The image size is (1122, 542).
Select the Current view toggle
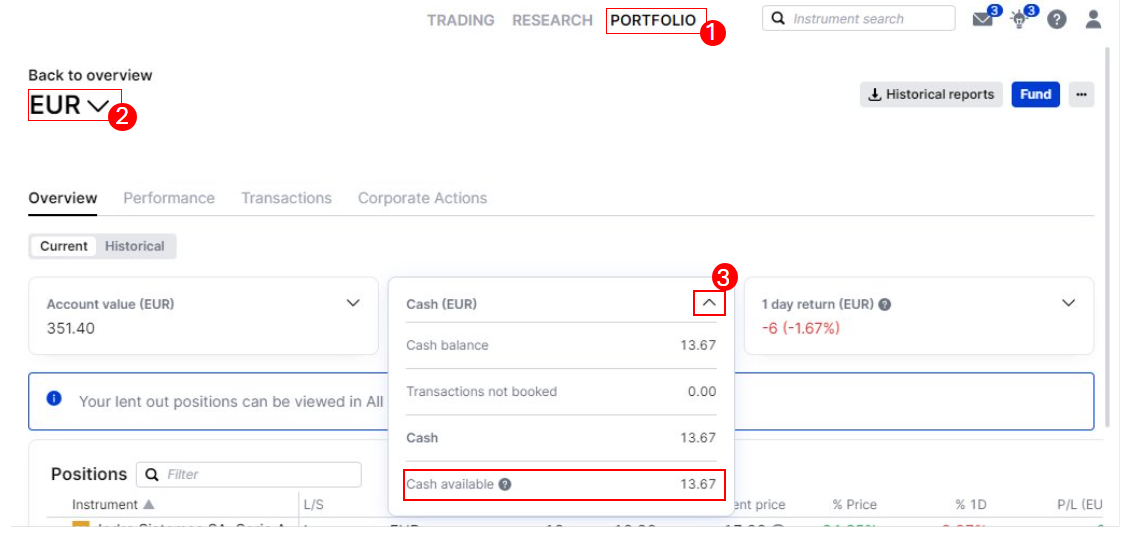(64, 246)
